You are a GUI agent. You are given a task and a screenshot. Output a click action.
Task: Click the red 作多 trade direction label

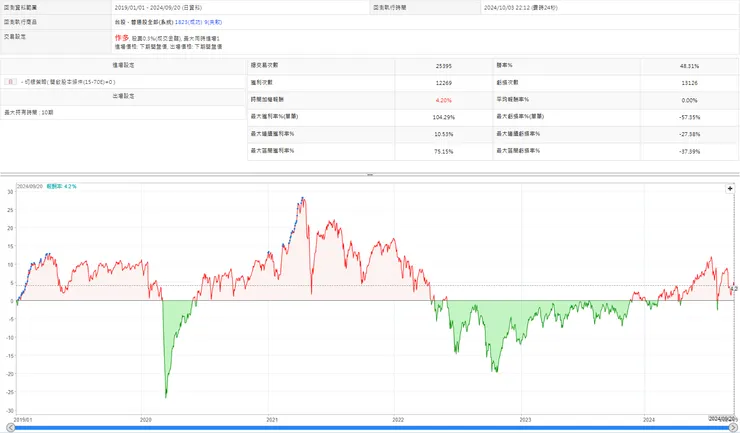(121, 37)
